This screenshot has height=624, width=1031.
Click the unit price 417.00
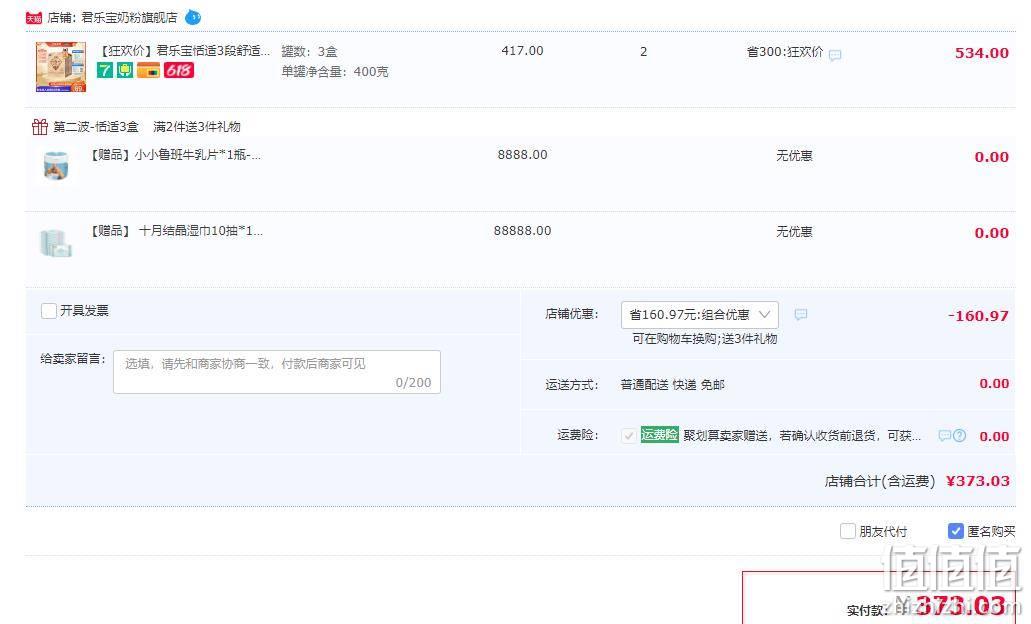522,51
